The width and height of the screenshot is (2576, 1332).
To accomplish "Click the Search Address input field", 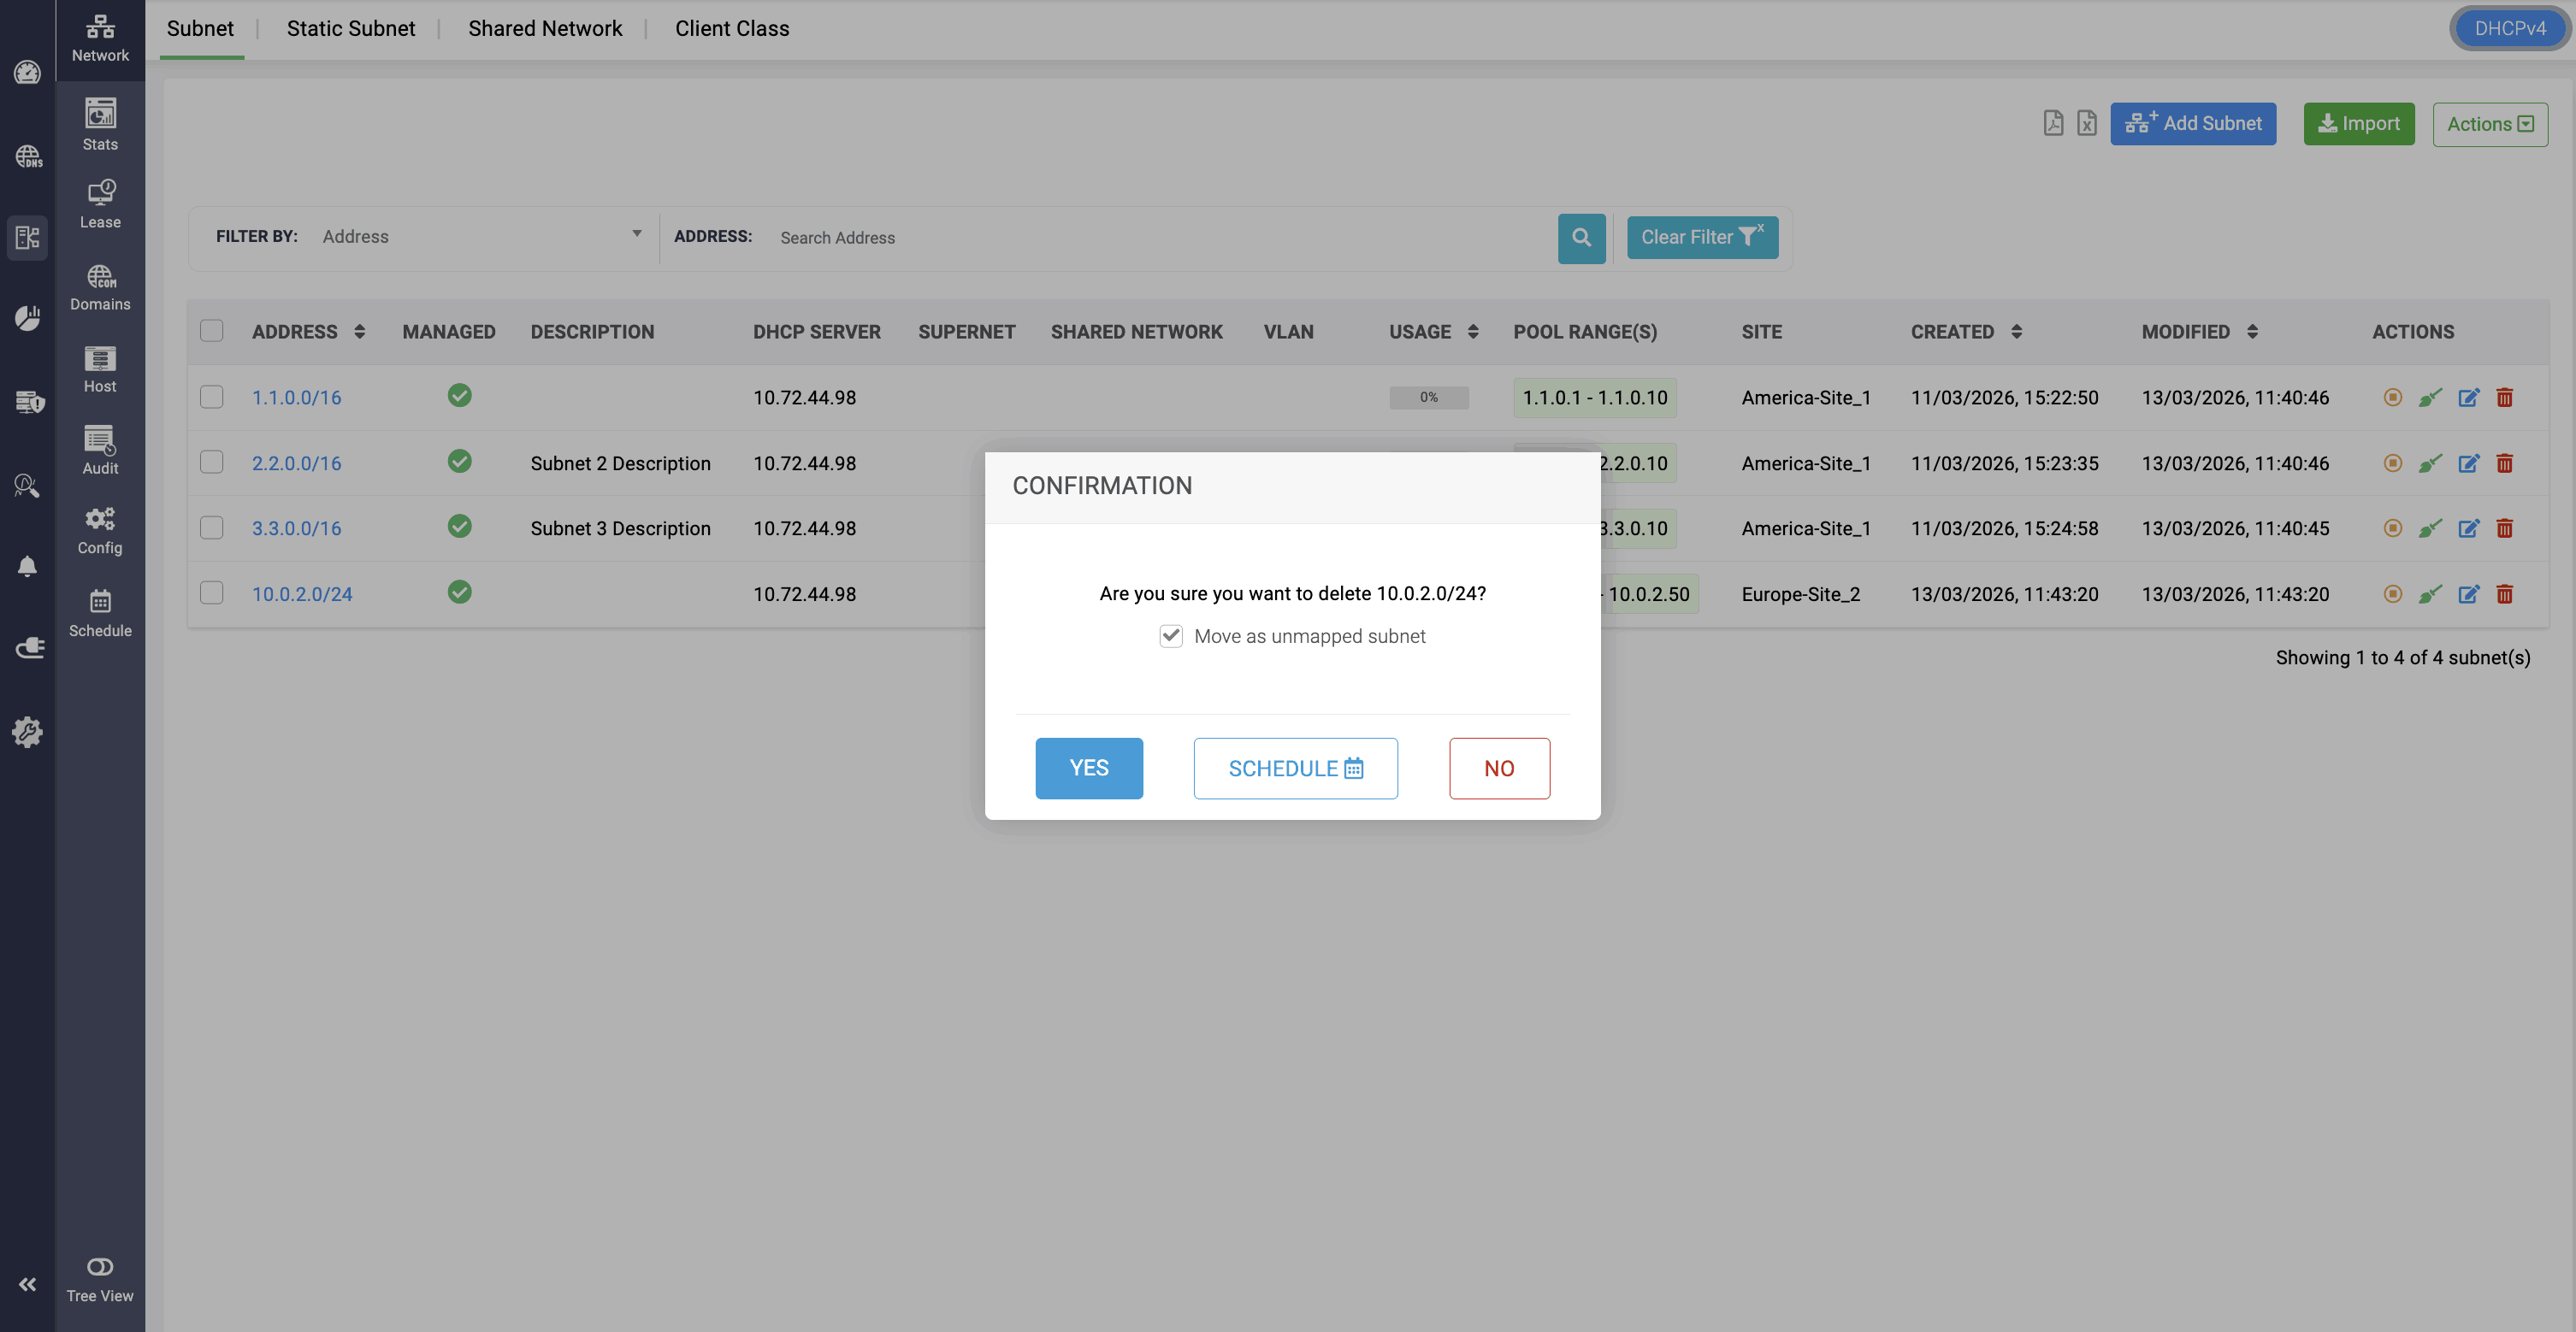I will tap(1160, 238).
